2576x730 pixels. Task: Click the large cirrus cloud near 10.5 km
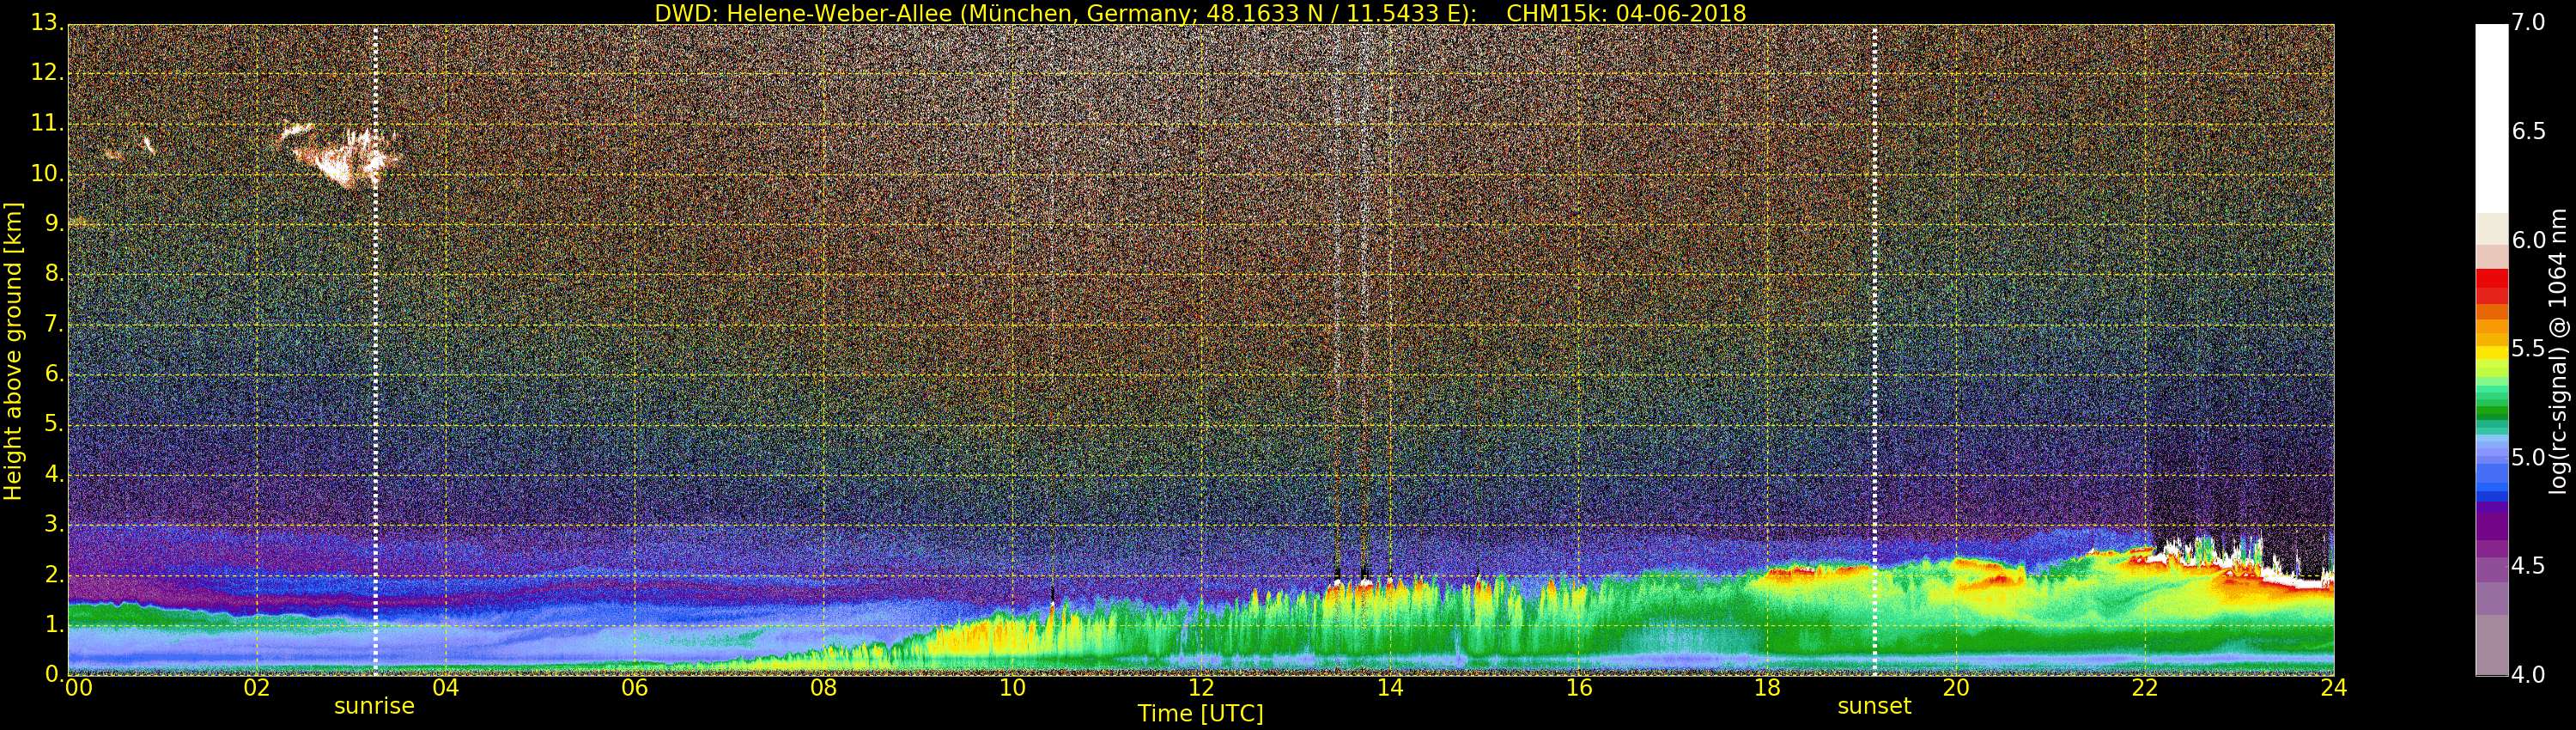coord(345,155)
